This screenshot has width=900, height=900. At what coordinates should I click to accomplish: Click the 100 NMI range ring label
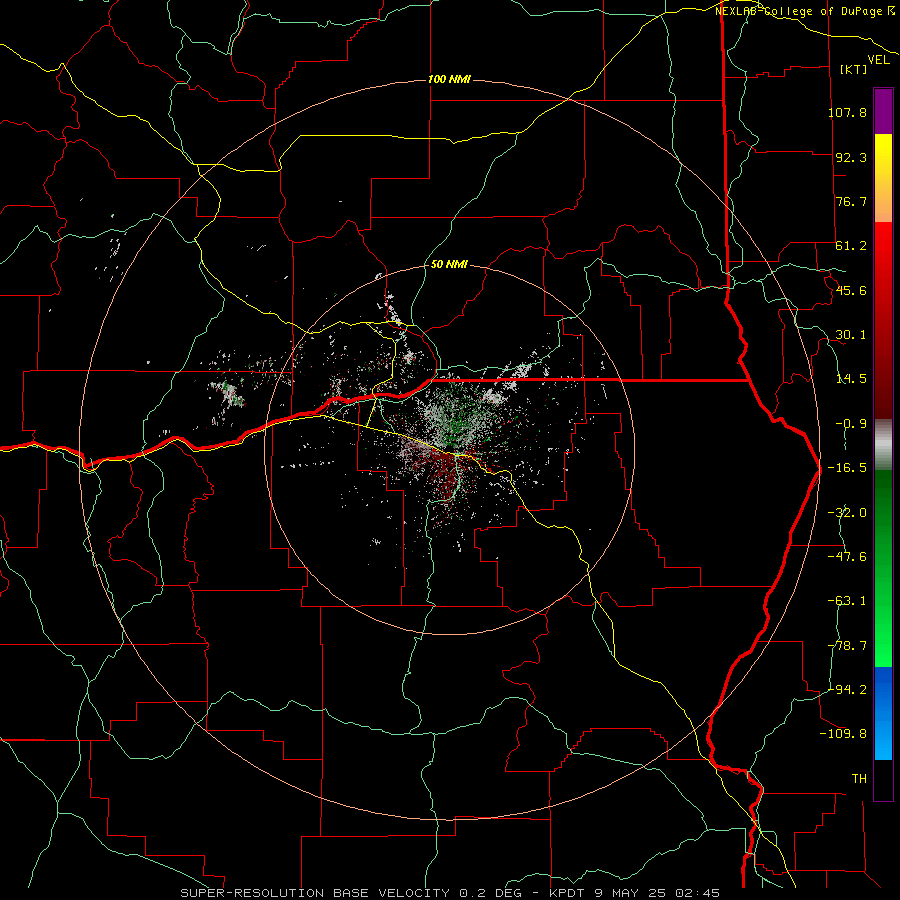449,79
